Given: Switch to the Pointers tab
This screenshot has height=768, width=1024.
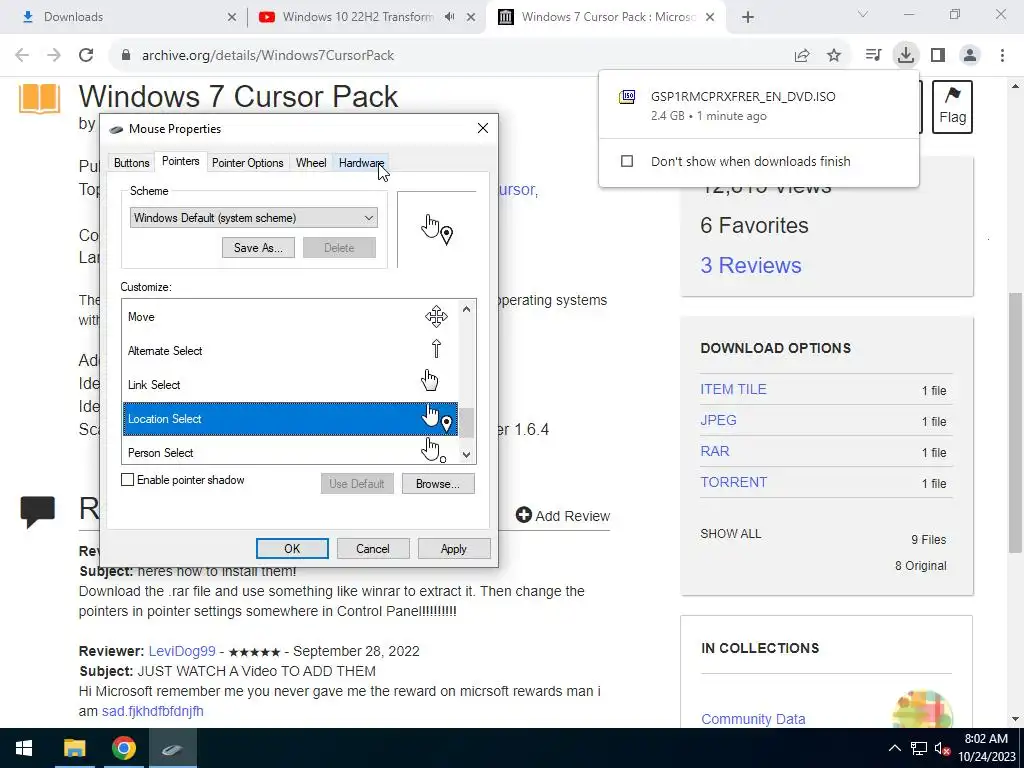Looking at the screenshot, I should 180,161.
